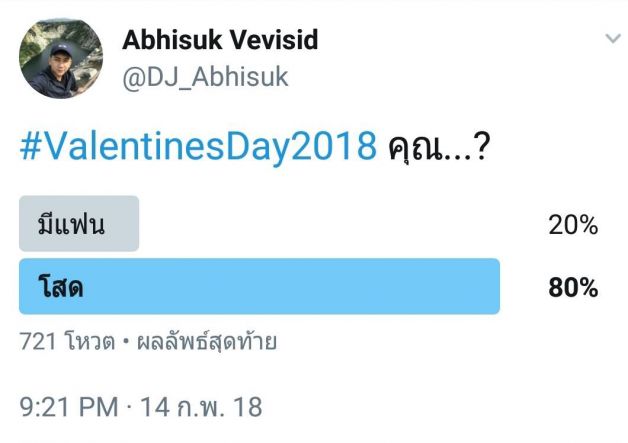The height and width of the screenshot is (443, 628).
Task: Follow the #ValentinesDay2018 hashtag link
Action: pos(198,146)
